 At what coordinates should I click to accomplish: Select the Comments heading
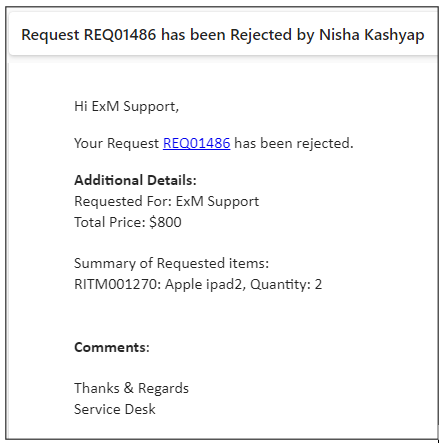click(x=112, y=347)
